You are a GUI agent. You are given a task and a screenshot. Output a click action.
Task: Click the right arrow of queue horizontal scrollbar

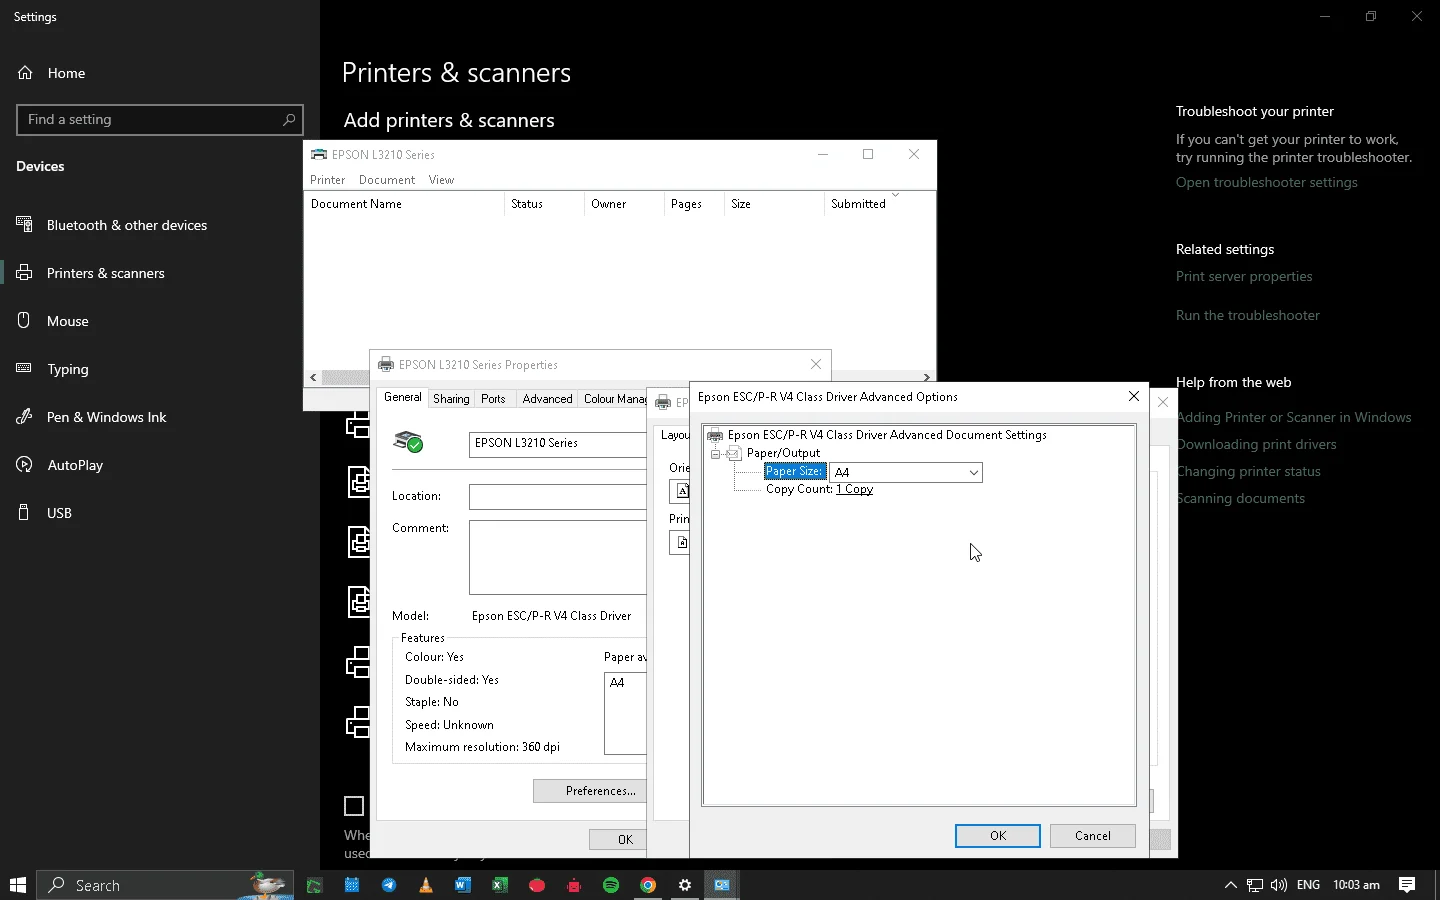point(927,378)
